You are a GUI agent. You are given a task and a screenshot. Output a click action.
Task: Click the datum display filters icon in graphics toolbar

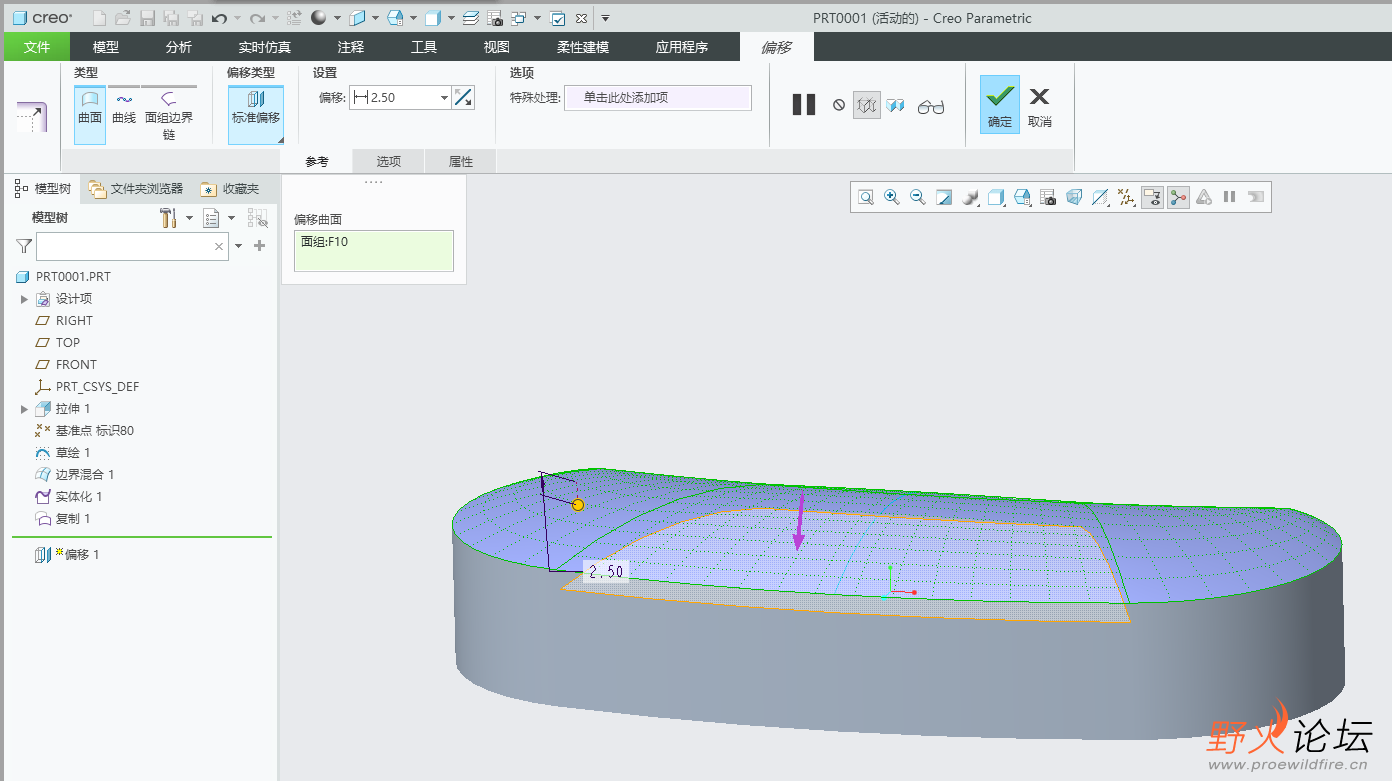(x=1126, y=197)
